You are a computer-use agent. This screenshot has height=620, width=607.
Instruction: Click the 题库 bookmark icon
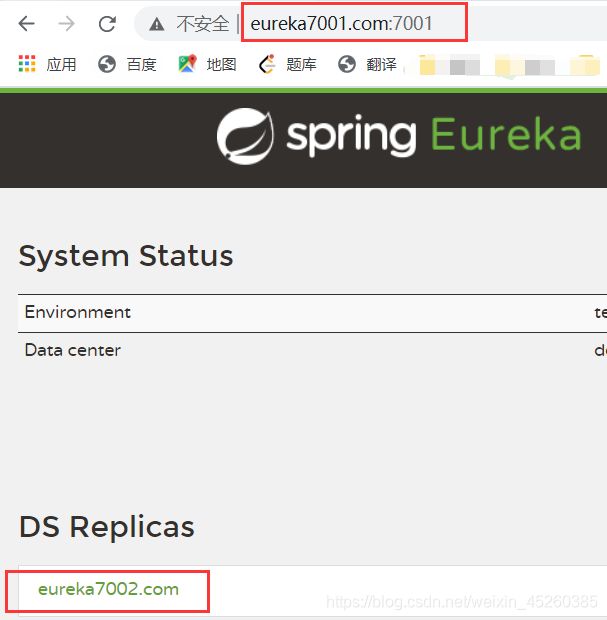tap(267, 64)
